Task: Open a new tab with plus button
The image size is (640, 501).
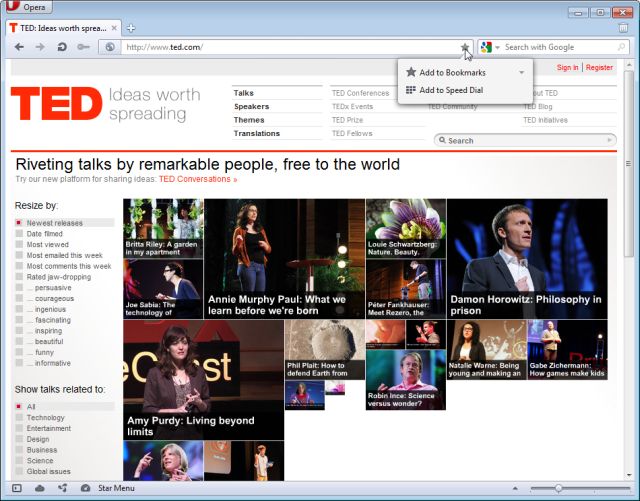Action: (131, 27)
